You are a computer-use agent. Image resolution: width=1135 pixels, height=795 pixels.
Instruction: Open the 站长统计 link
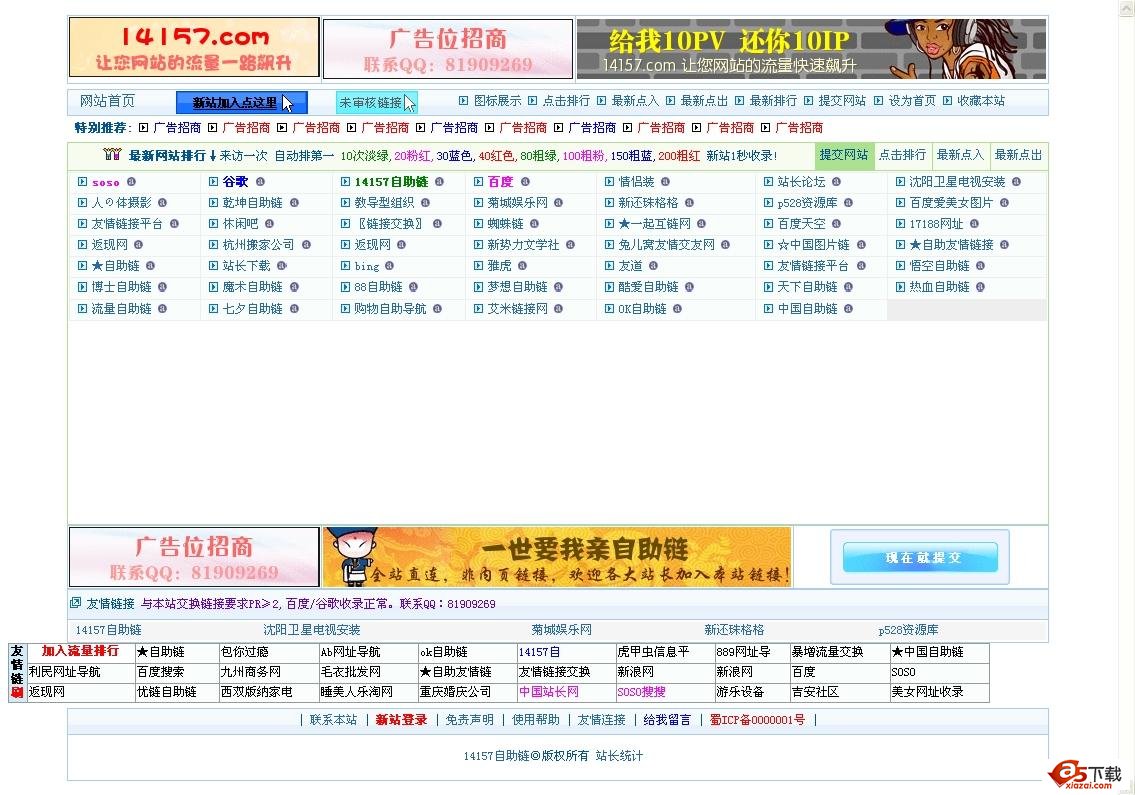[619, 756]
